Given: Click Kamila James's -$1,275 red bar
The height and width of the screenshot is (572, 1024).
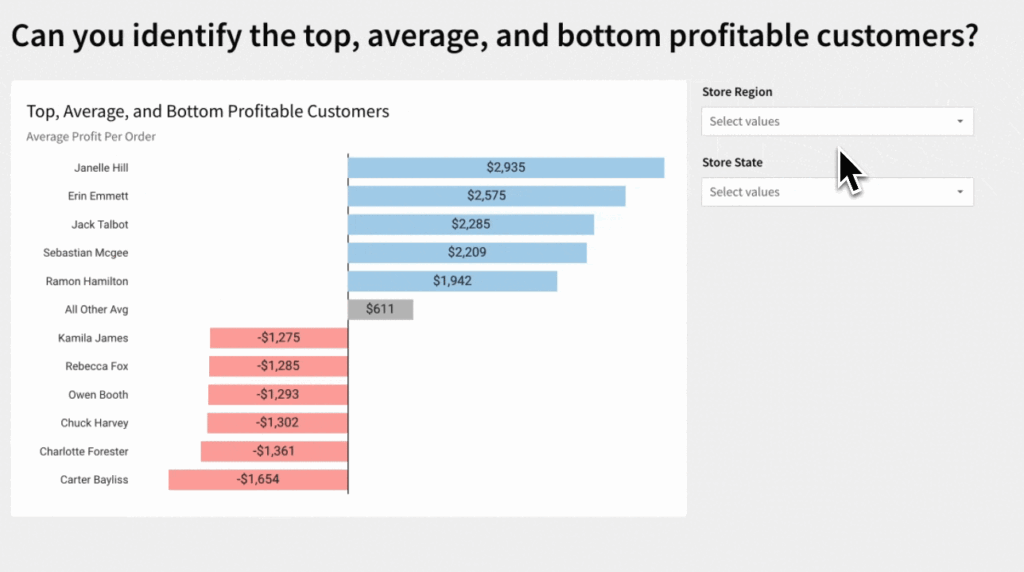Looking at the screenshot, I should coord(278,338).
